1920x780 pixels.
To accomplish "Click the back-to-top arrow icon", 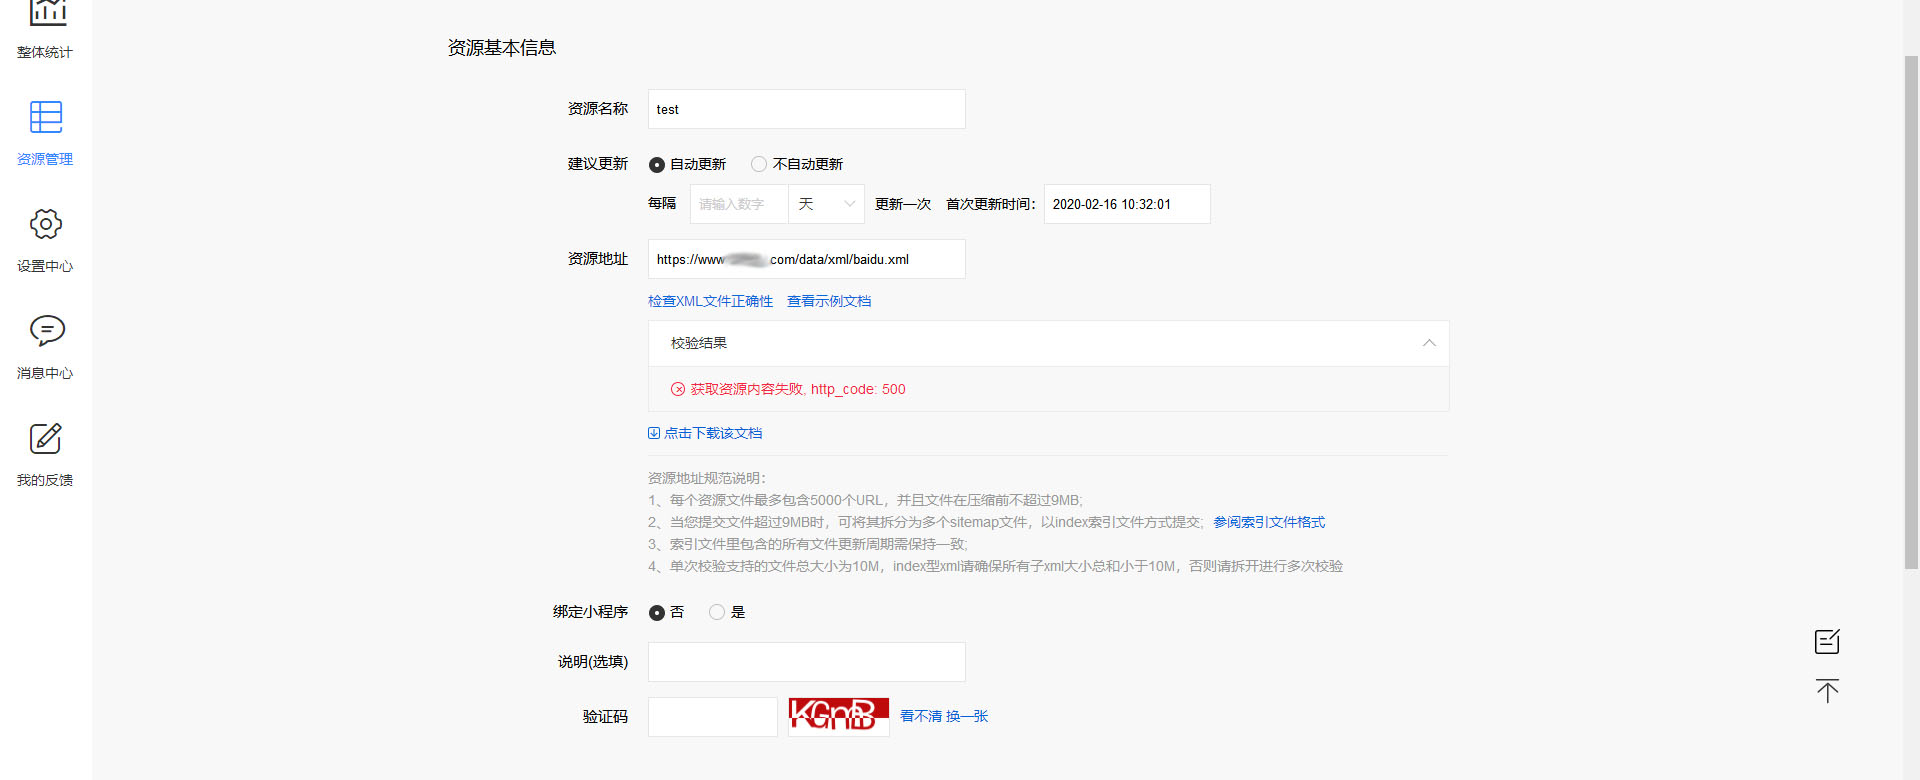I will [x=1827, y=691].
